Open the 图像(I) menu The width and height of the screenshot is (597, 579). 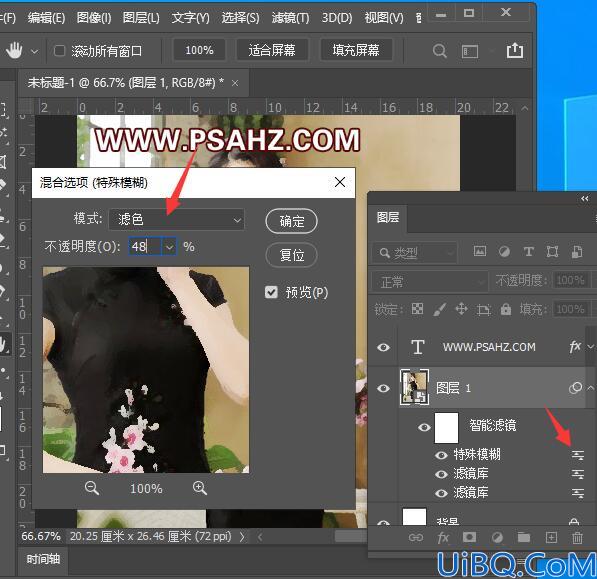pos(94,18)
